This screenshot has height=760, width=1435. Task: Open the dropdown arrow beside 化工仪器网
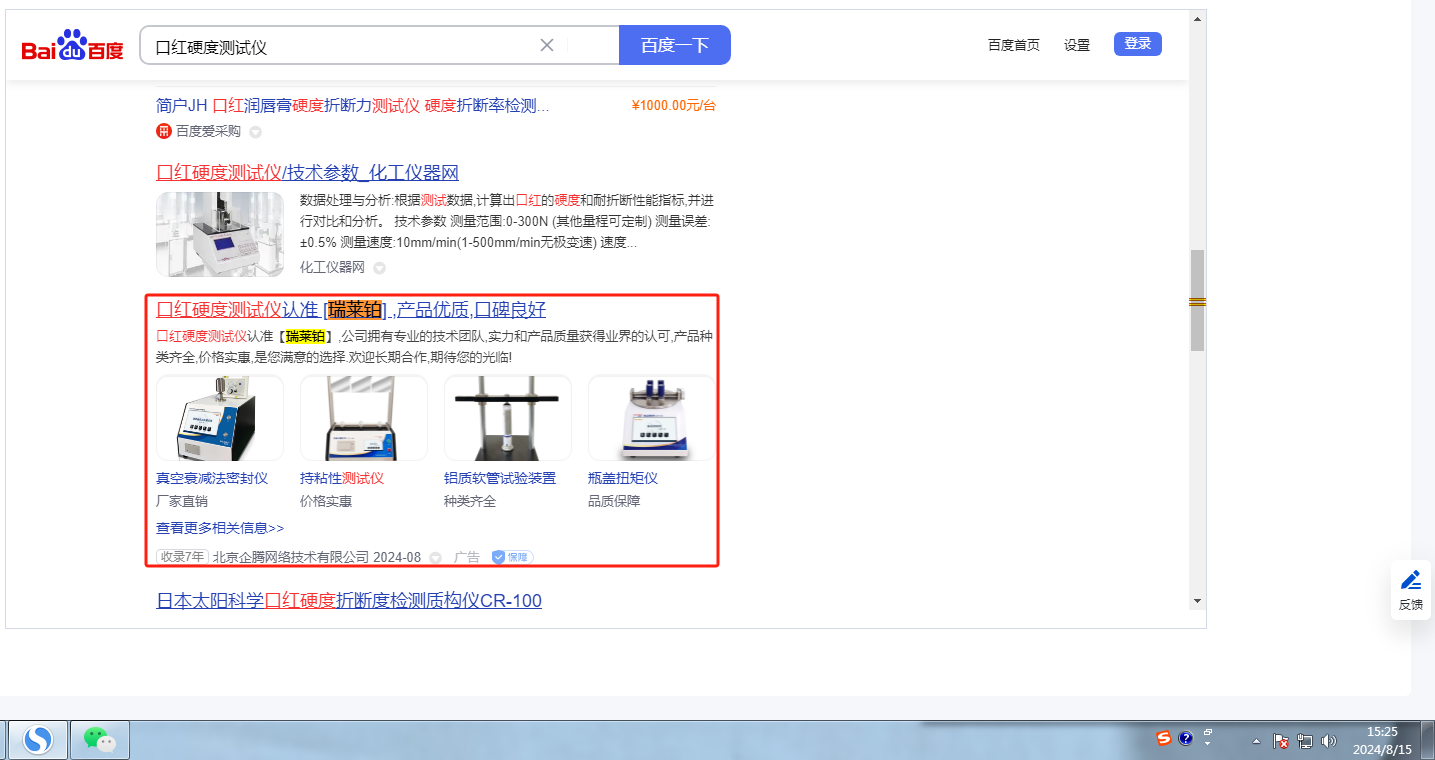point(379,268)
